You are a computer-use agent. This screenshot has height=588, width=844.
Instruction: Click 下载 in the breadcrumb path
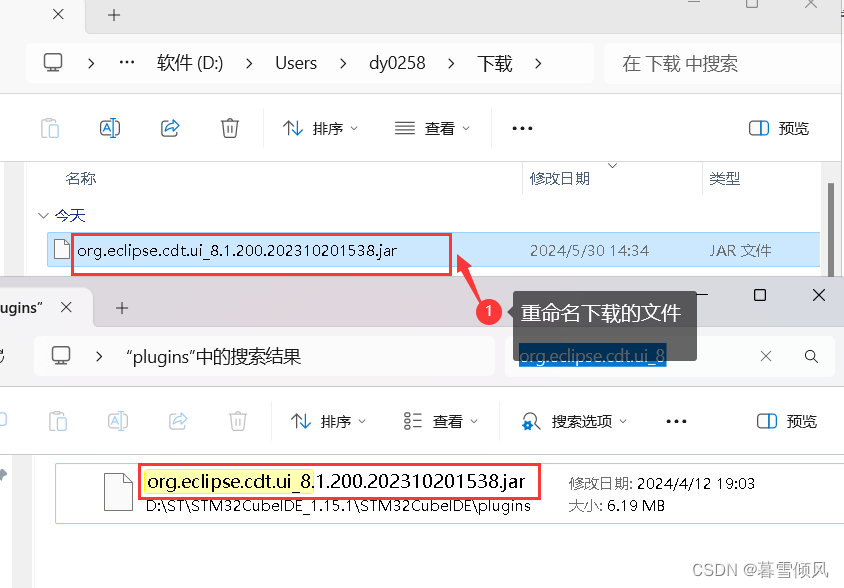(495, 63)
